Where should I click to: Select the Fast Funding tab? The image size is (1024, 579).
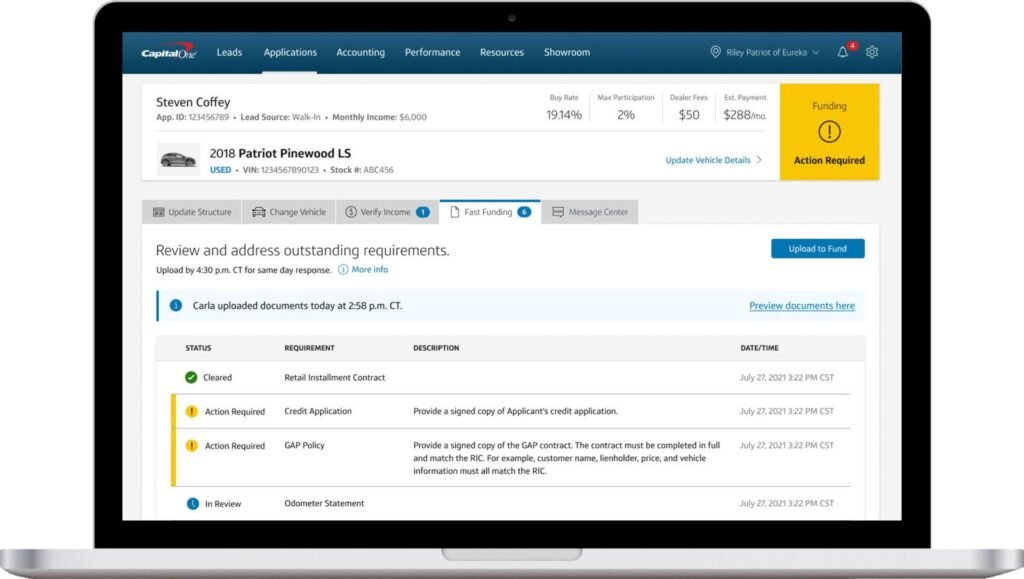click(490, 212)
